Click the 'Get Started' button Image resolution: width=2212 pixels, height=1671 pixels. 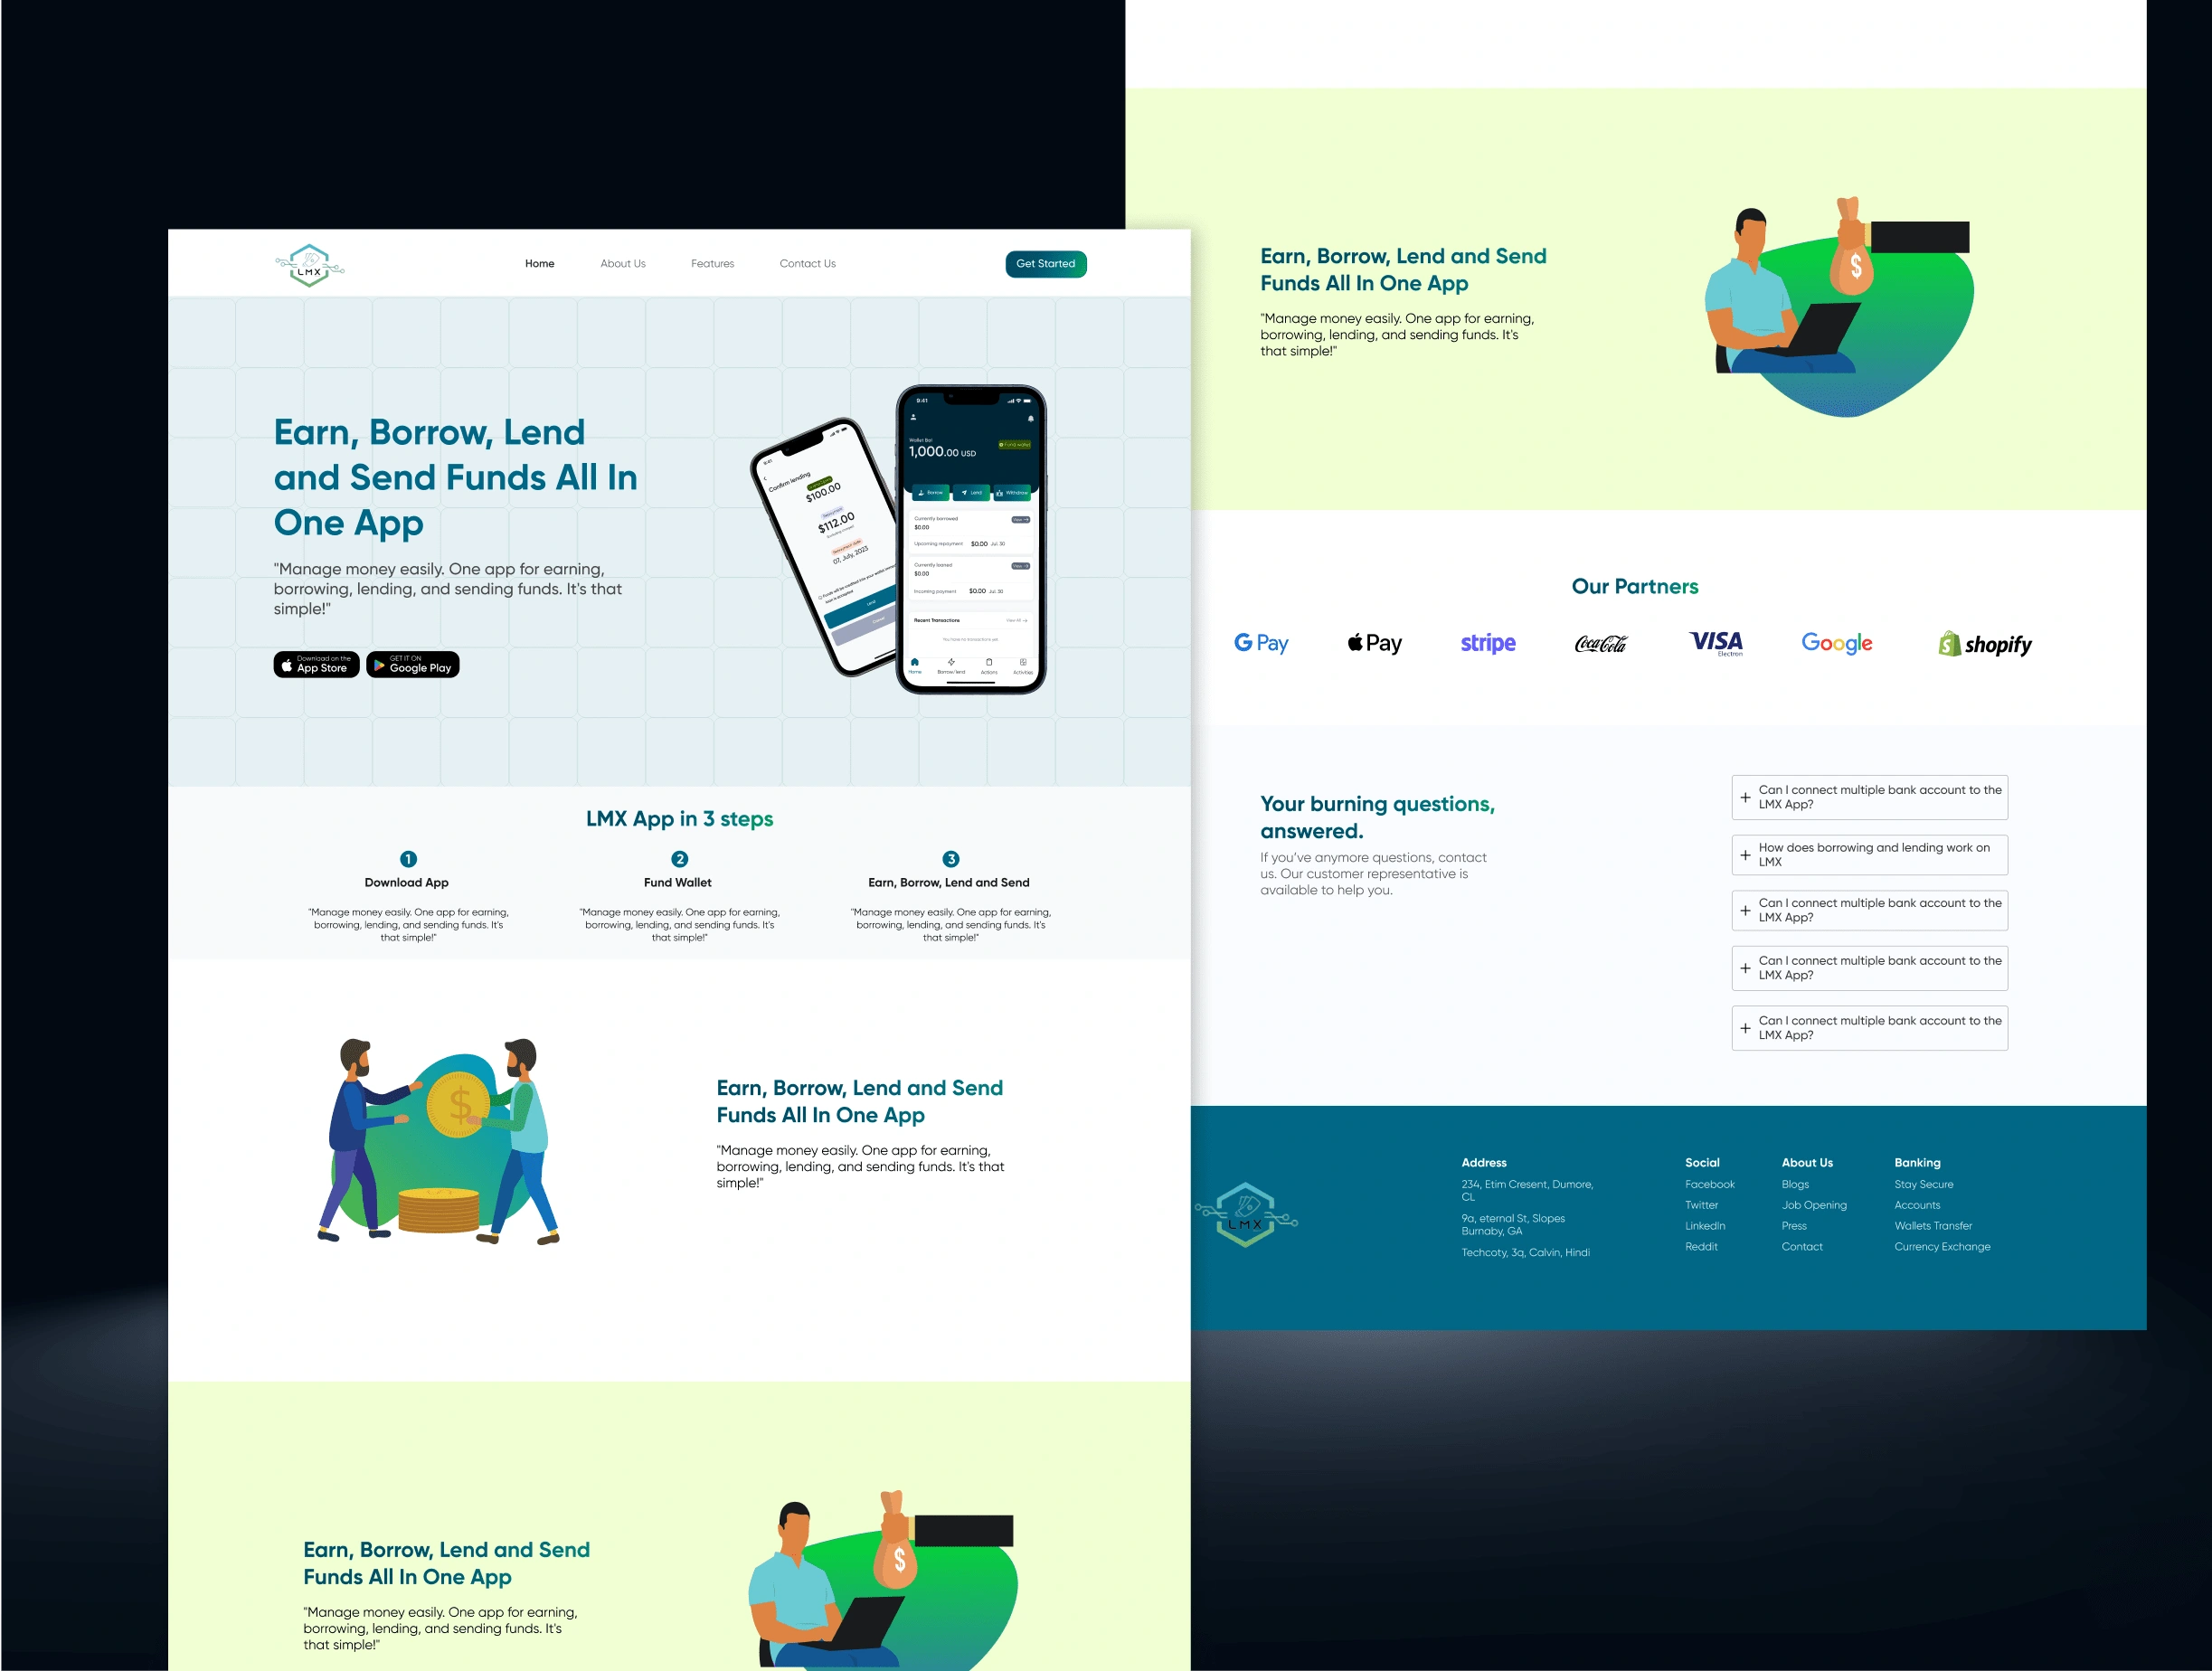coord(1046,263)
